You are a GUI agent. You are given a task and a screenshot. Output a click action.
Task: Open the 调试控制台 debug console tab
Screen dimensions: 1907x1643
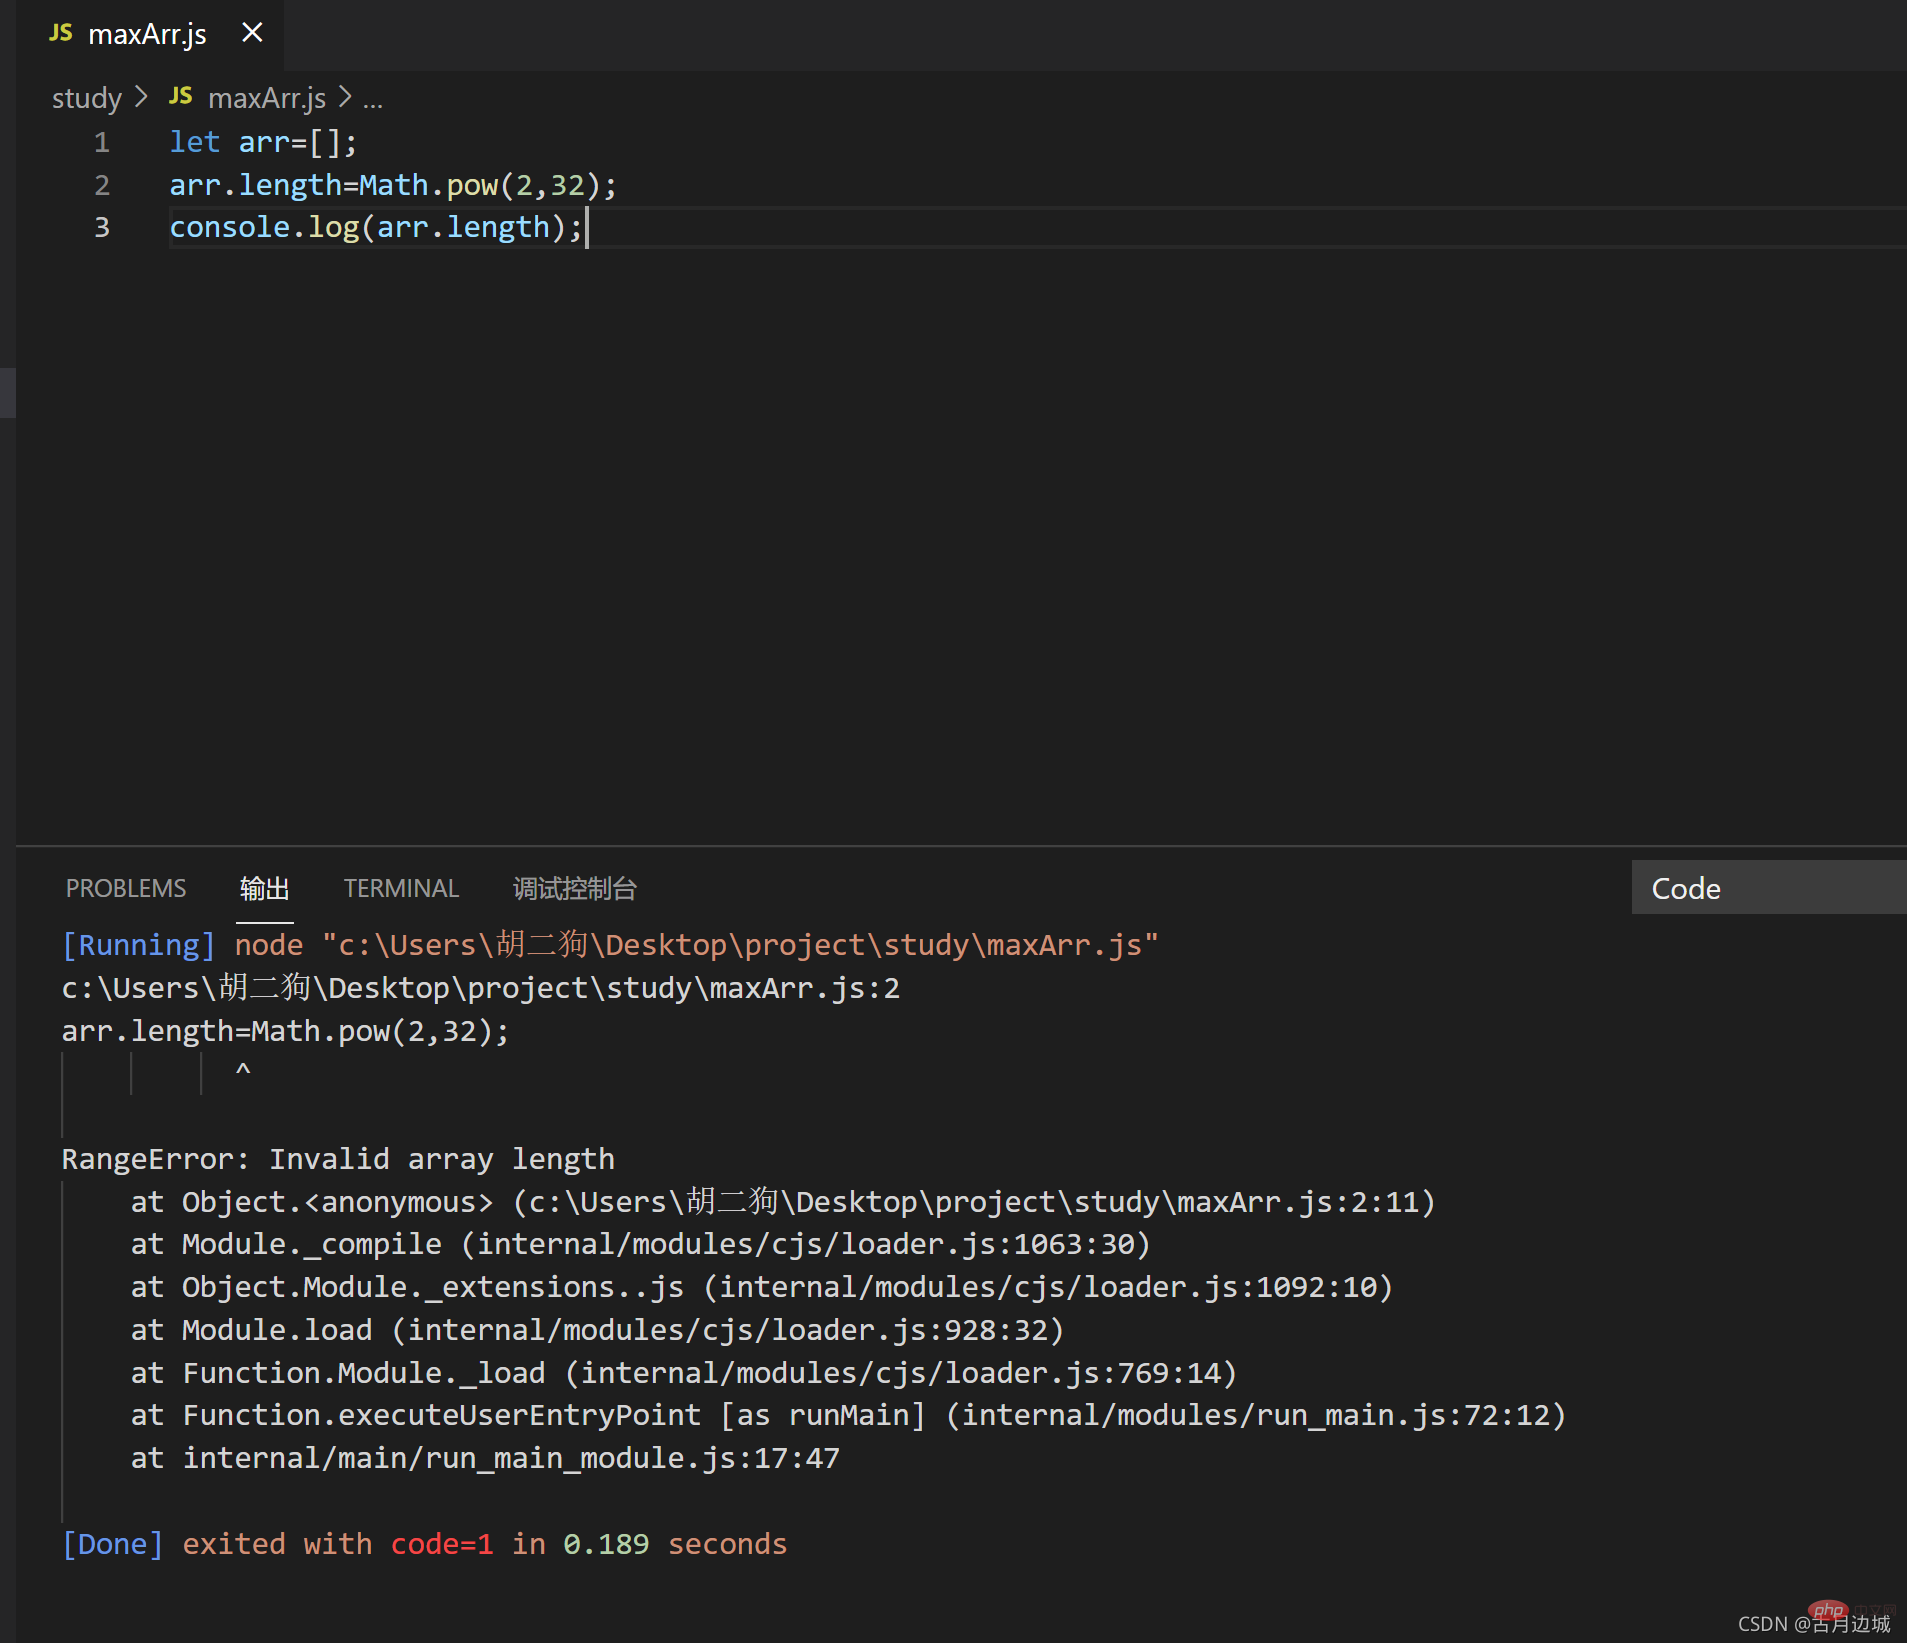(575, 888)
